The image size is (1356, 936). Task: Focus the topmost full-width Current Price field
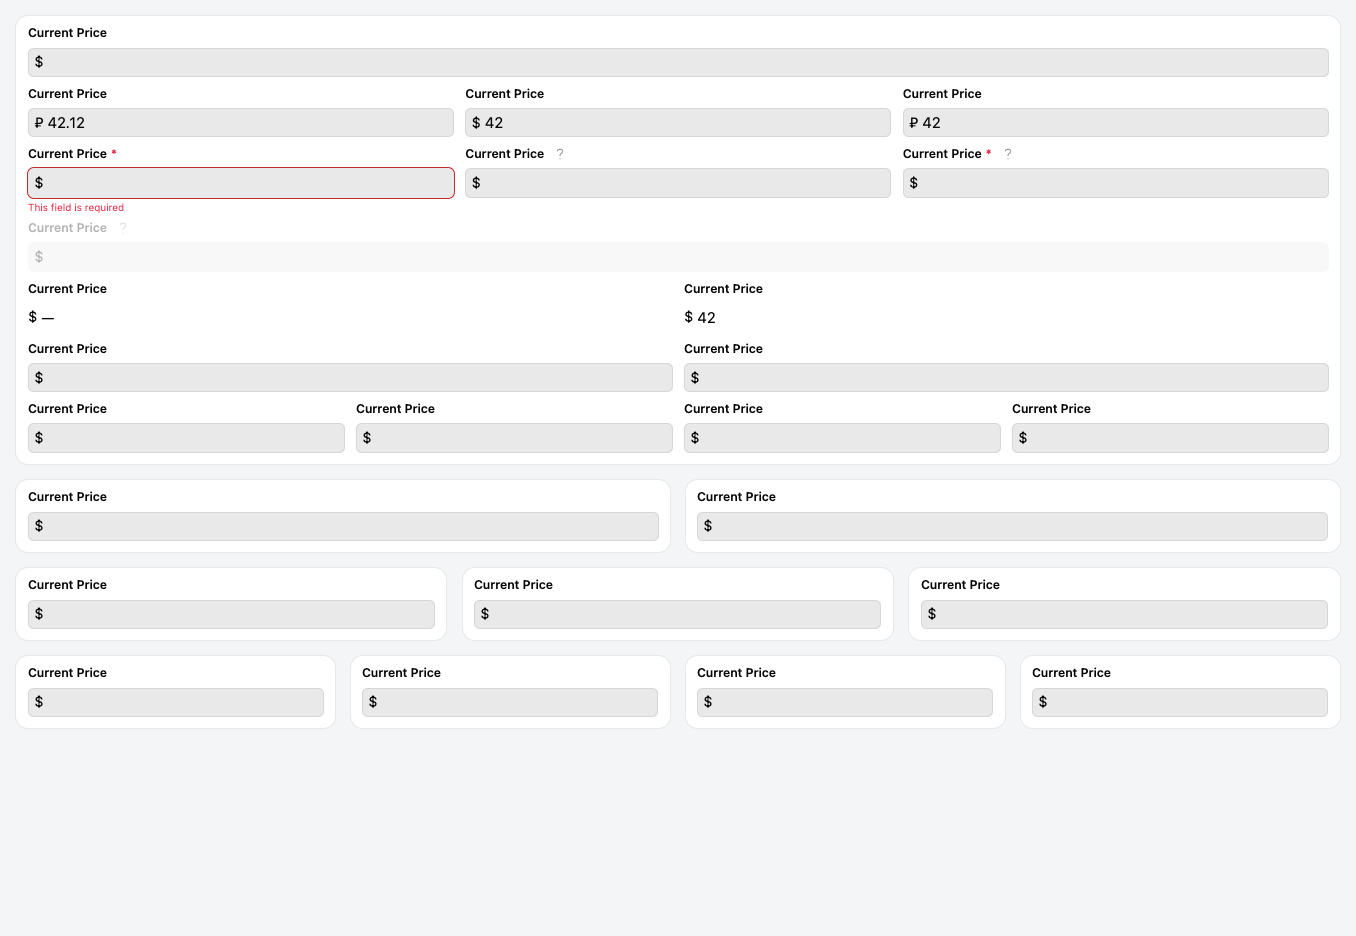point(677,62)
